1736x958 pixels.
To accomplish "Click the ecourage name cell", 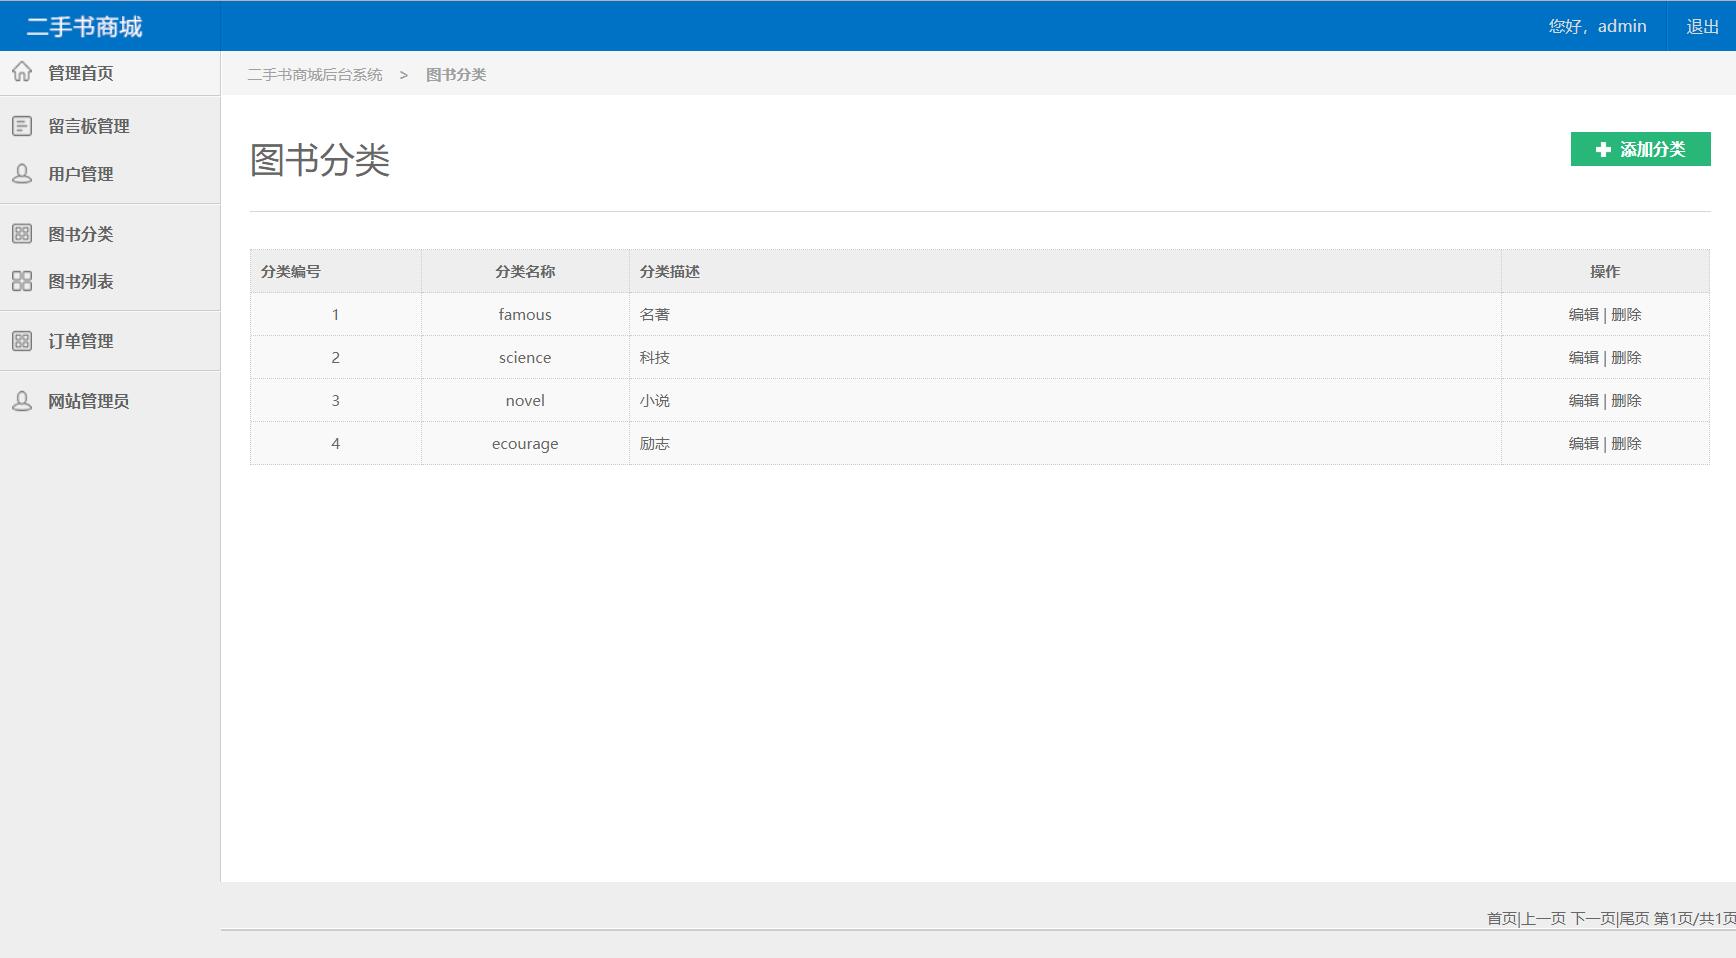I will point(525,443).
